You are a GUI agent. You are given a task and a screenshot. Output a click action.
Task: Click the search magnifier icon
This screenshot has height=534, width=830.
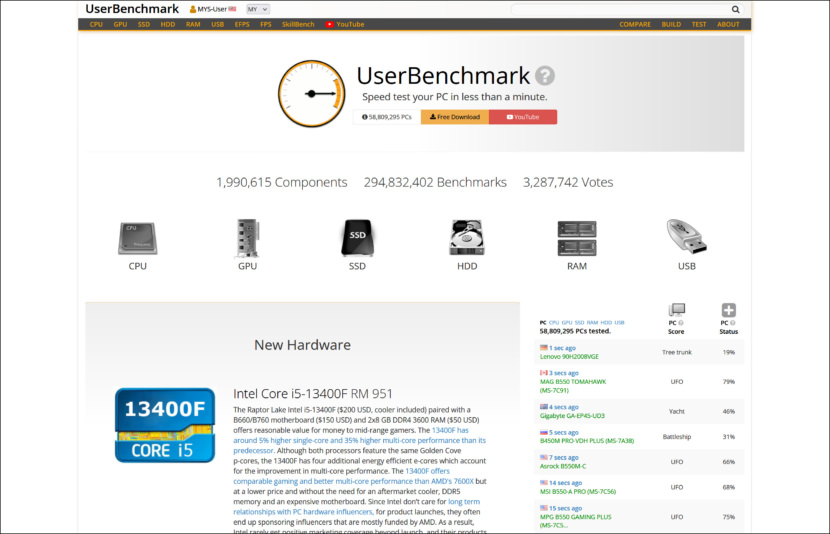735,9
